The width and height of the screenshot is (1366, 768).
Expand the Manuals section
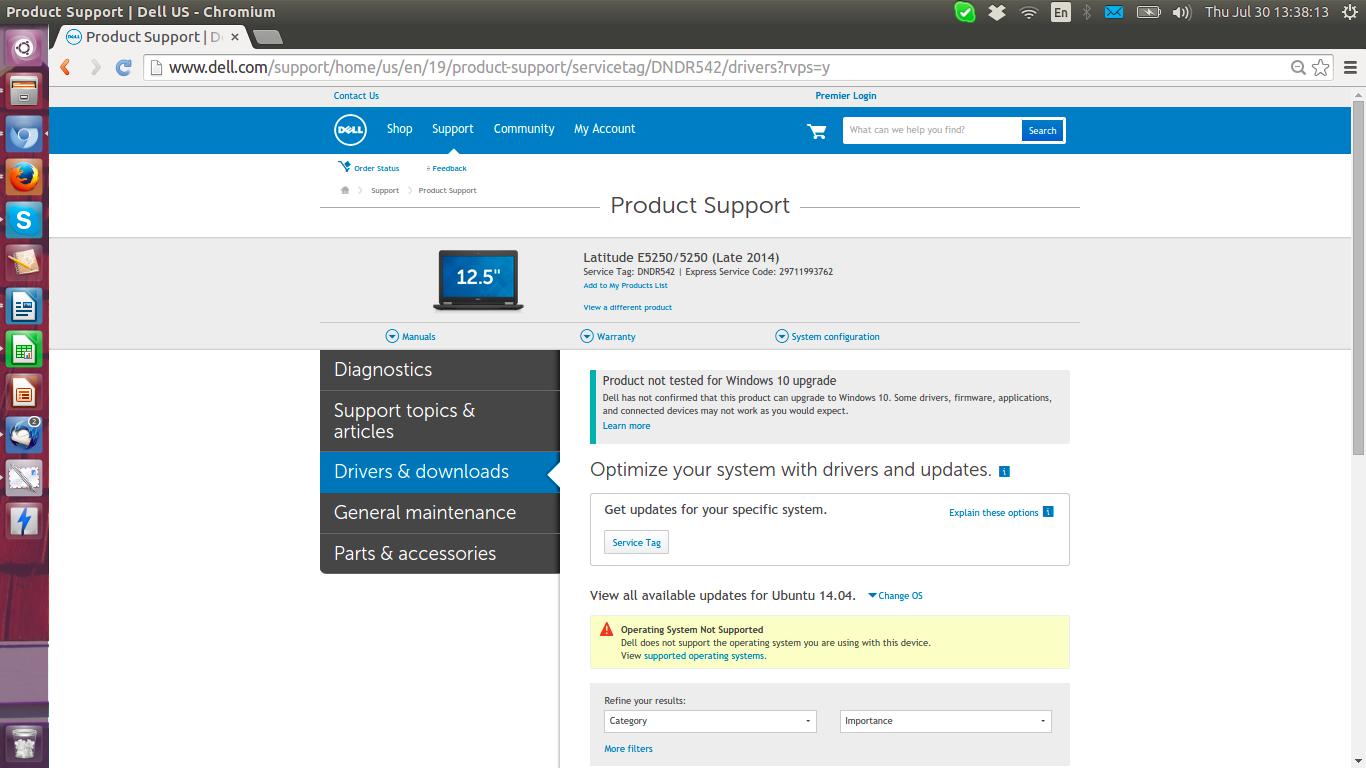pos(410,337)
